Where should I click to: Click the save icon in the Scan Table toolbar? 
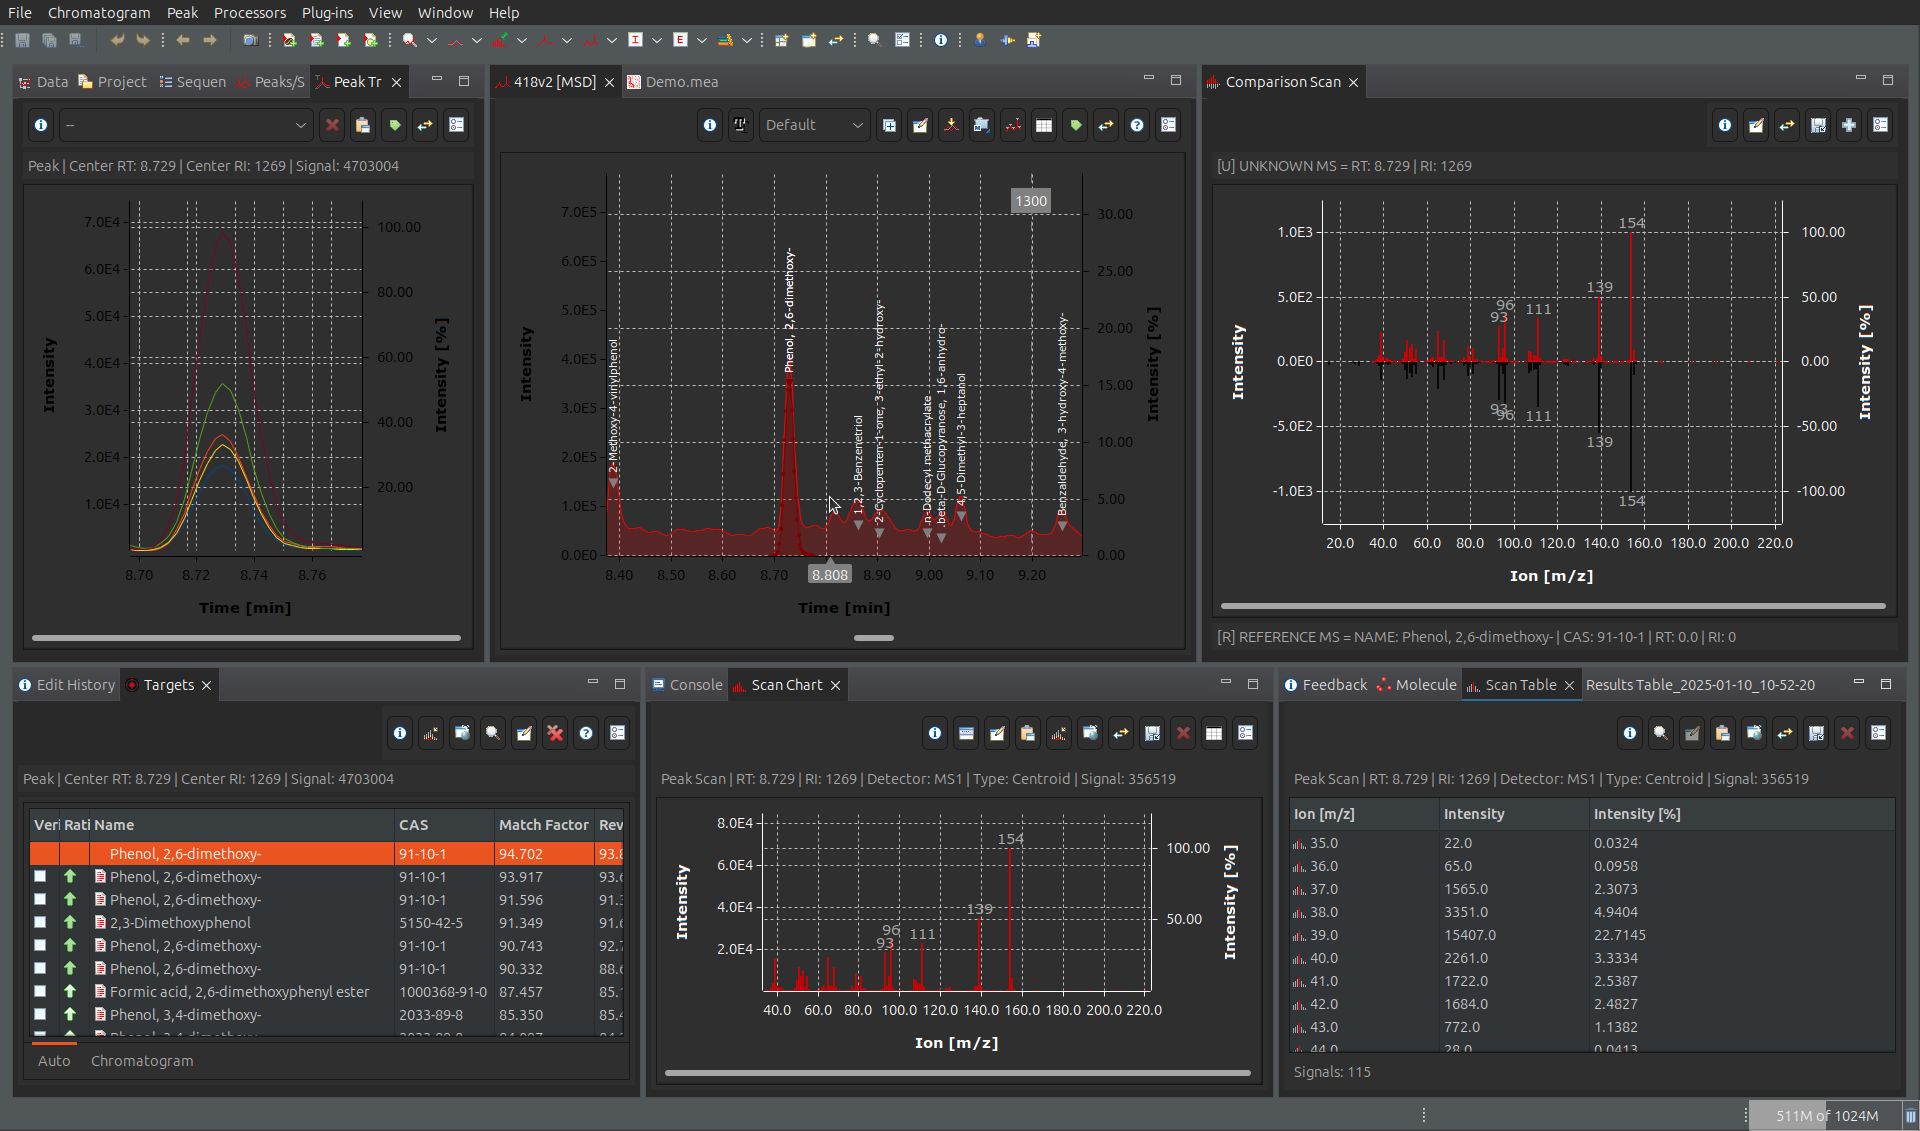tap(1816, 733)
